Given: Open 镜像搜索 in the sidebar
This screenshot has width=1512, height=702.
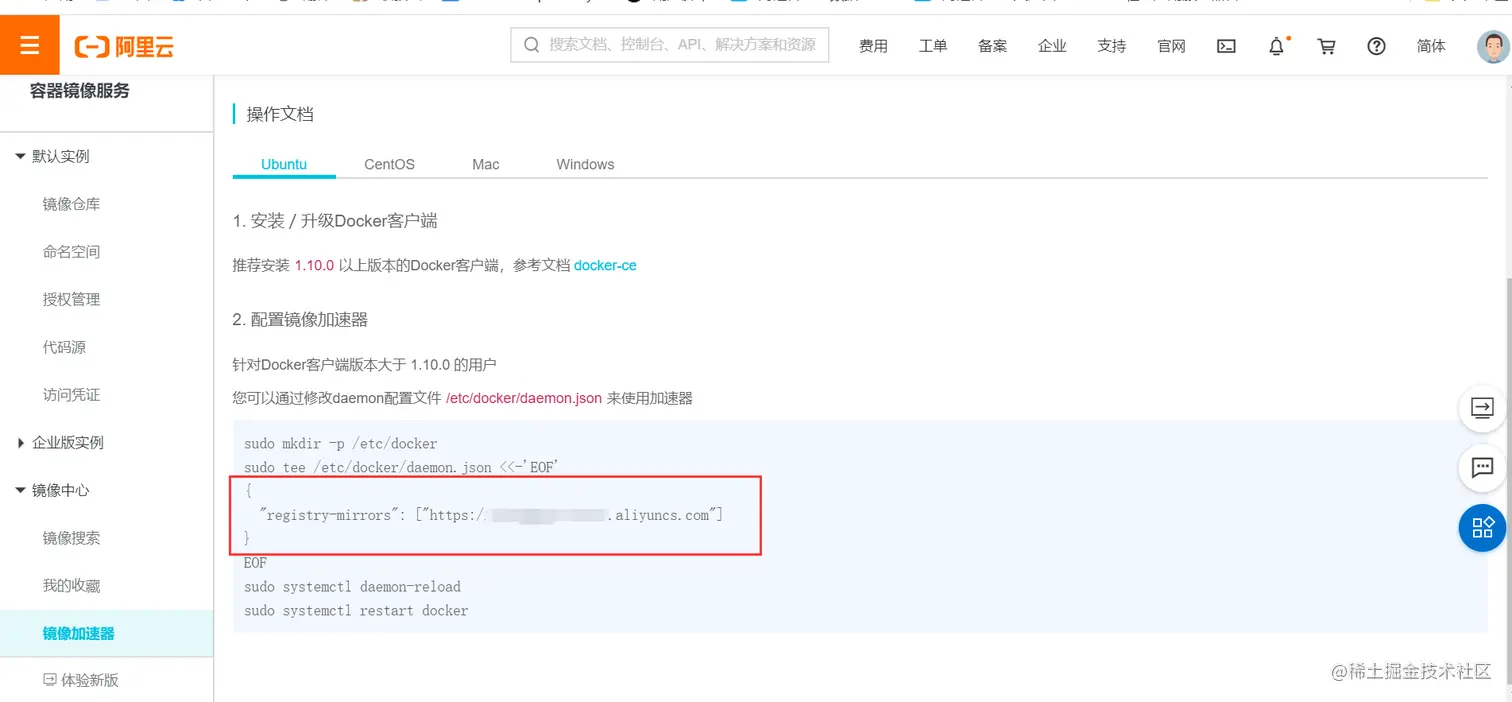Looking at the screenshot, I should pos(71,538).
